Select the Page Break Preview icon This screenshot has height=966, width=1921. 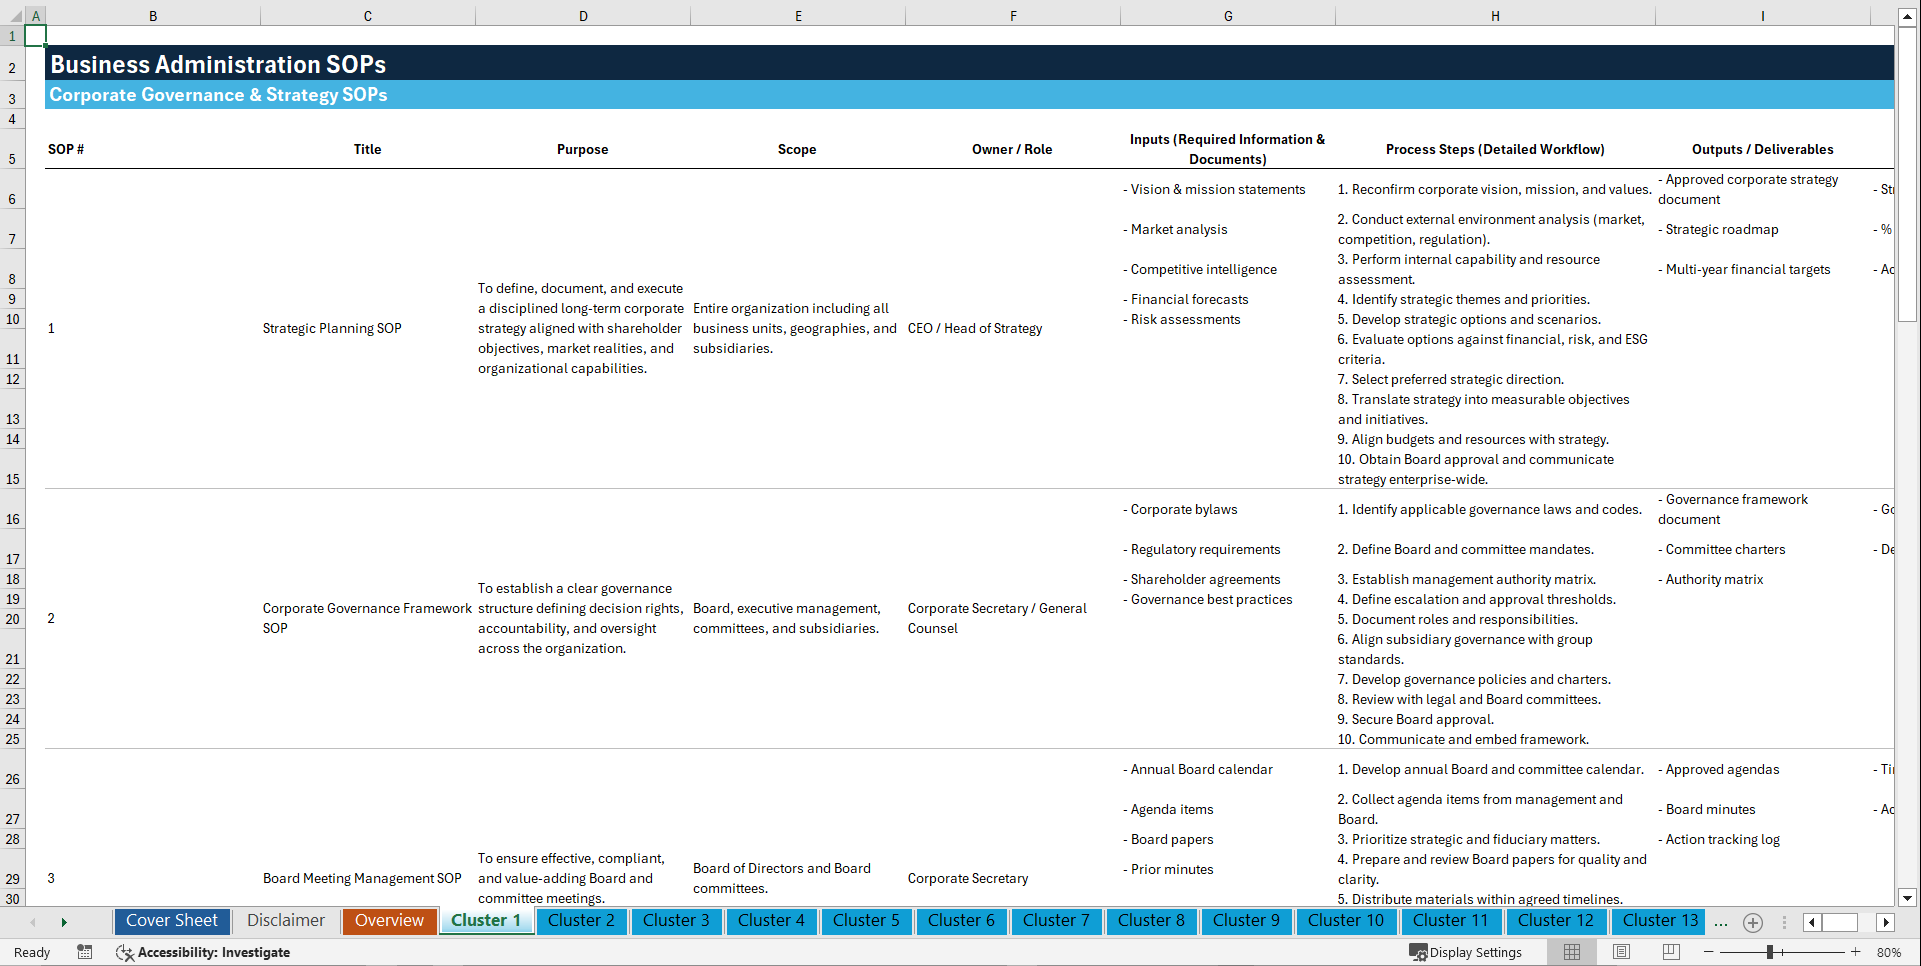pos(1670,952)
